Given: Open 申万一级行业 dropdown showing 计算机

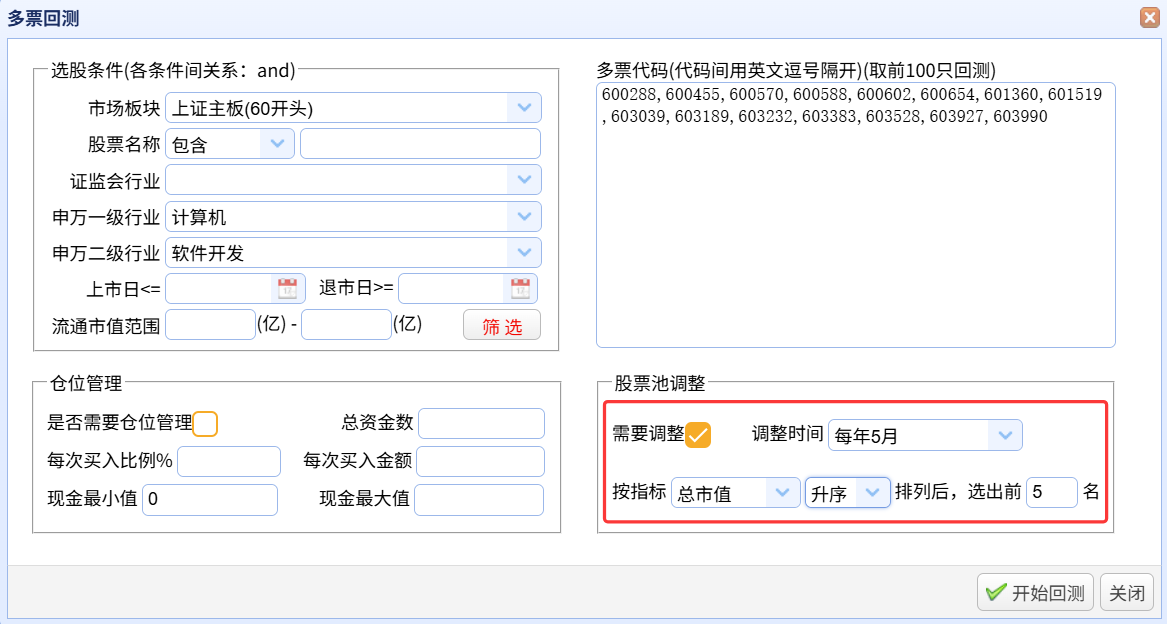Looking at the screenshot, I should tap(354, 217).
